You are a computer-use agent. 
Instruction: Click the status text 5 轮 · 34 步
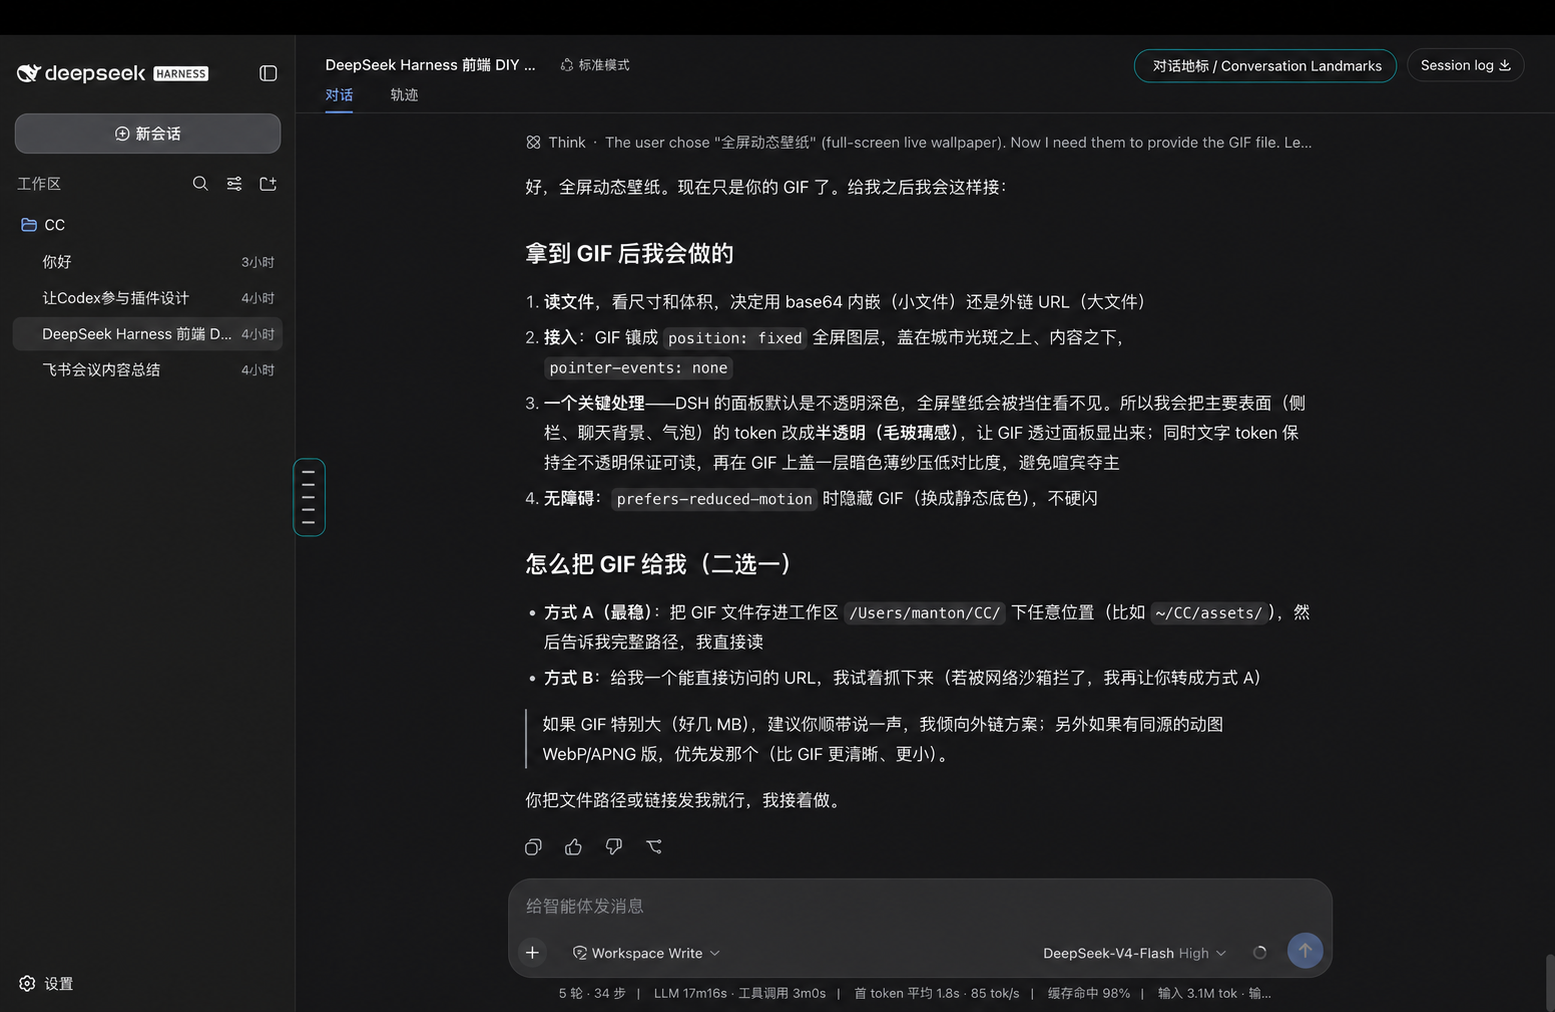pyautogui.click(x=592, y=993)
